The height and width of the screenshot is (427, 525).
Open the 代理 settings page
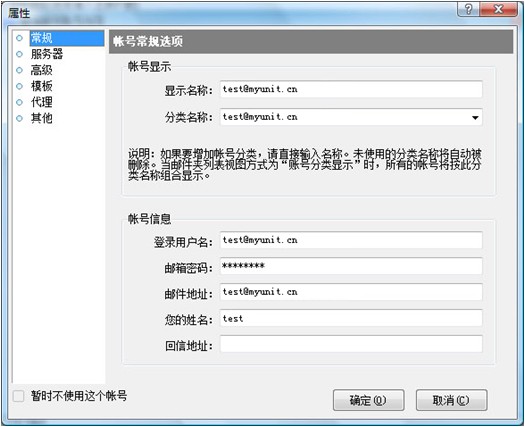click(x=42, y=102)
